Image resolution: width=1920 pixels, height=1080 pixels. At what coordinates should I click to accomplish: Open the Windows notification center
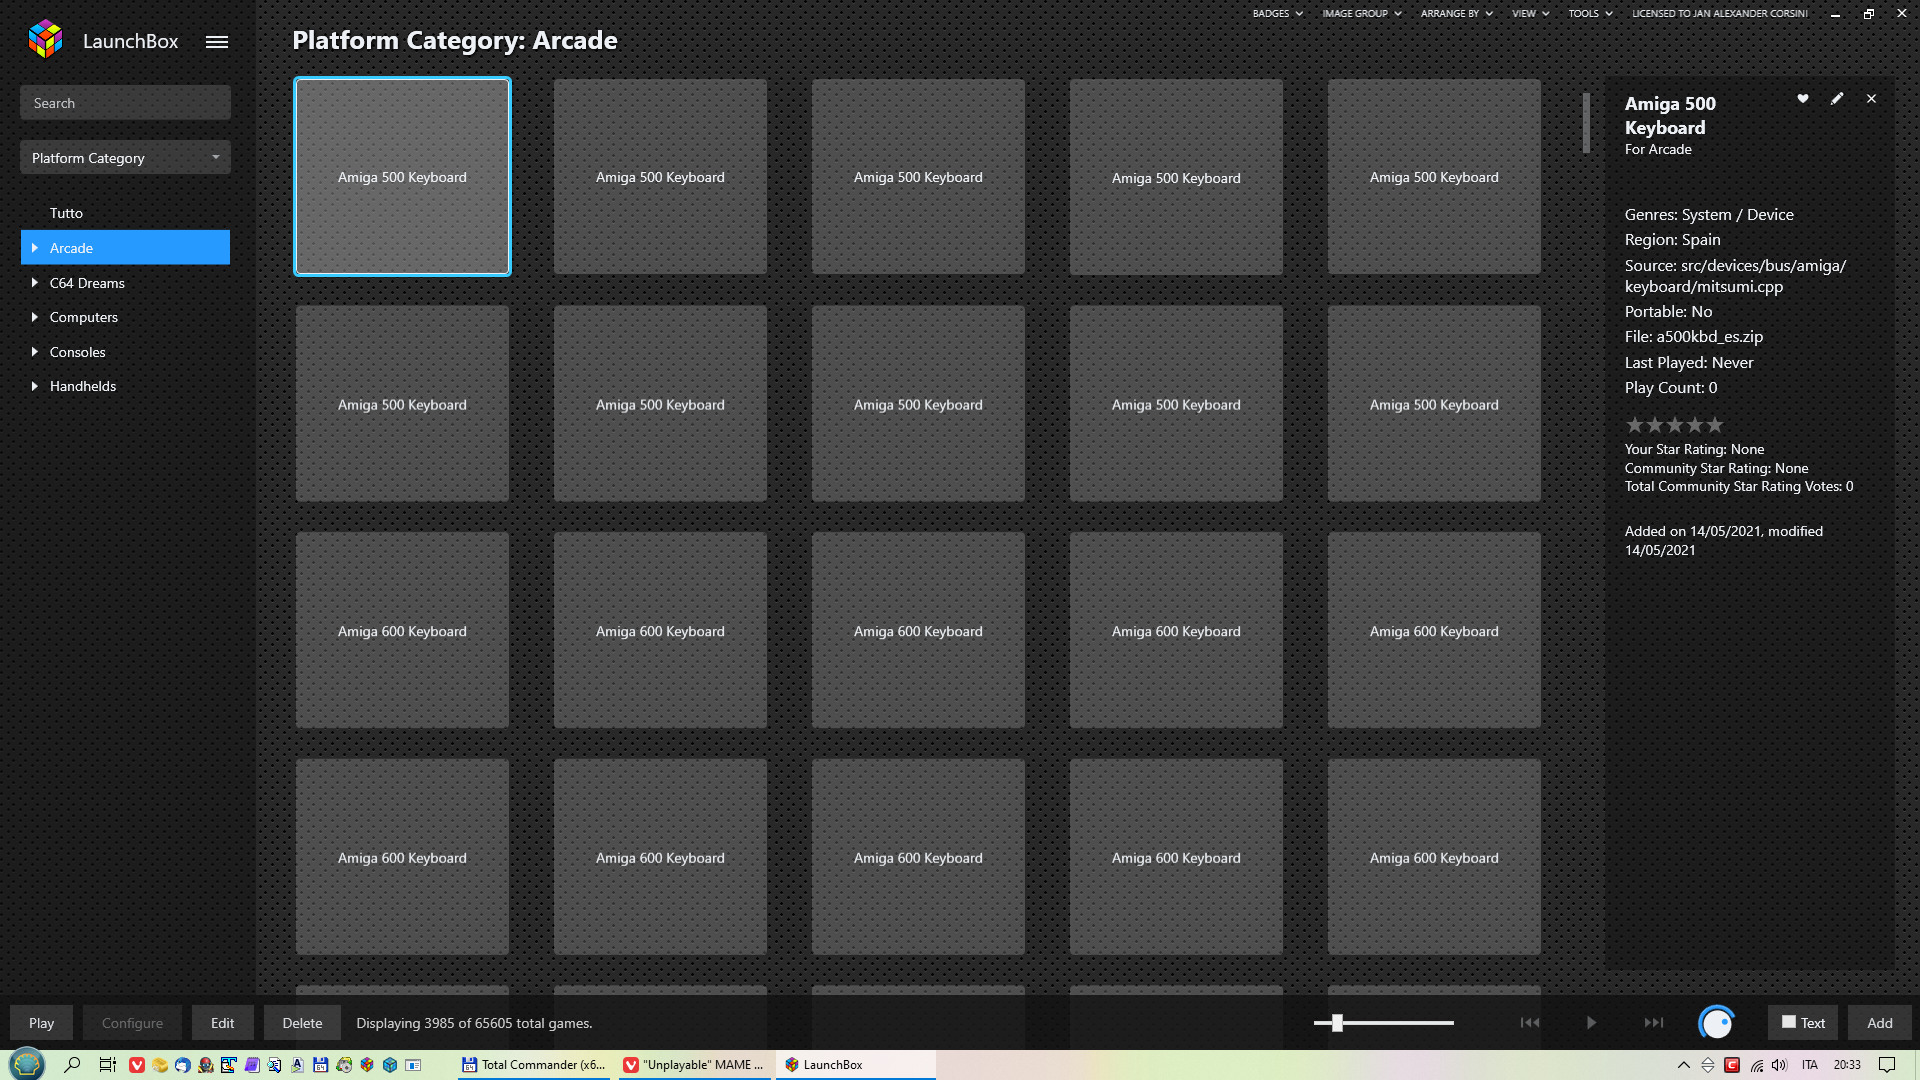[1887, 1065]
